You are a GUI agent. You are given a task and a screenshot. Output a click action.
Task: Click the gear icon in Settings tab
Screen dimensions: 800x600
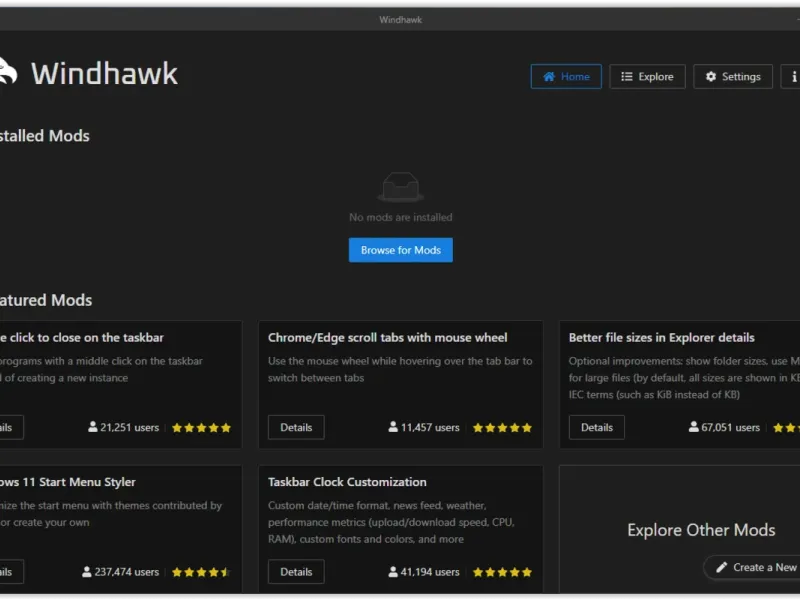711,77
